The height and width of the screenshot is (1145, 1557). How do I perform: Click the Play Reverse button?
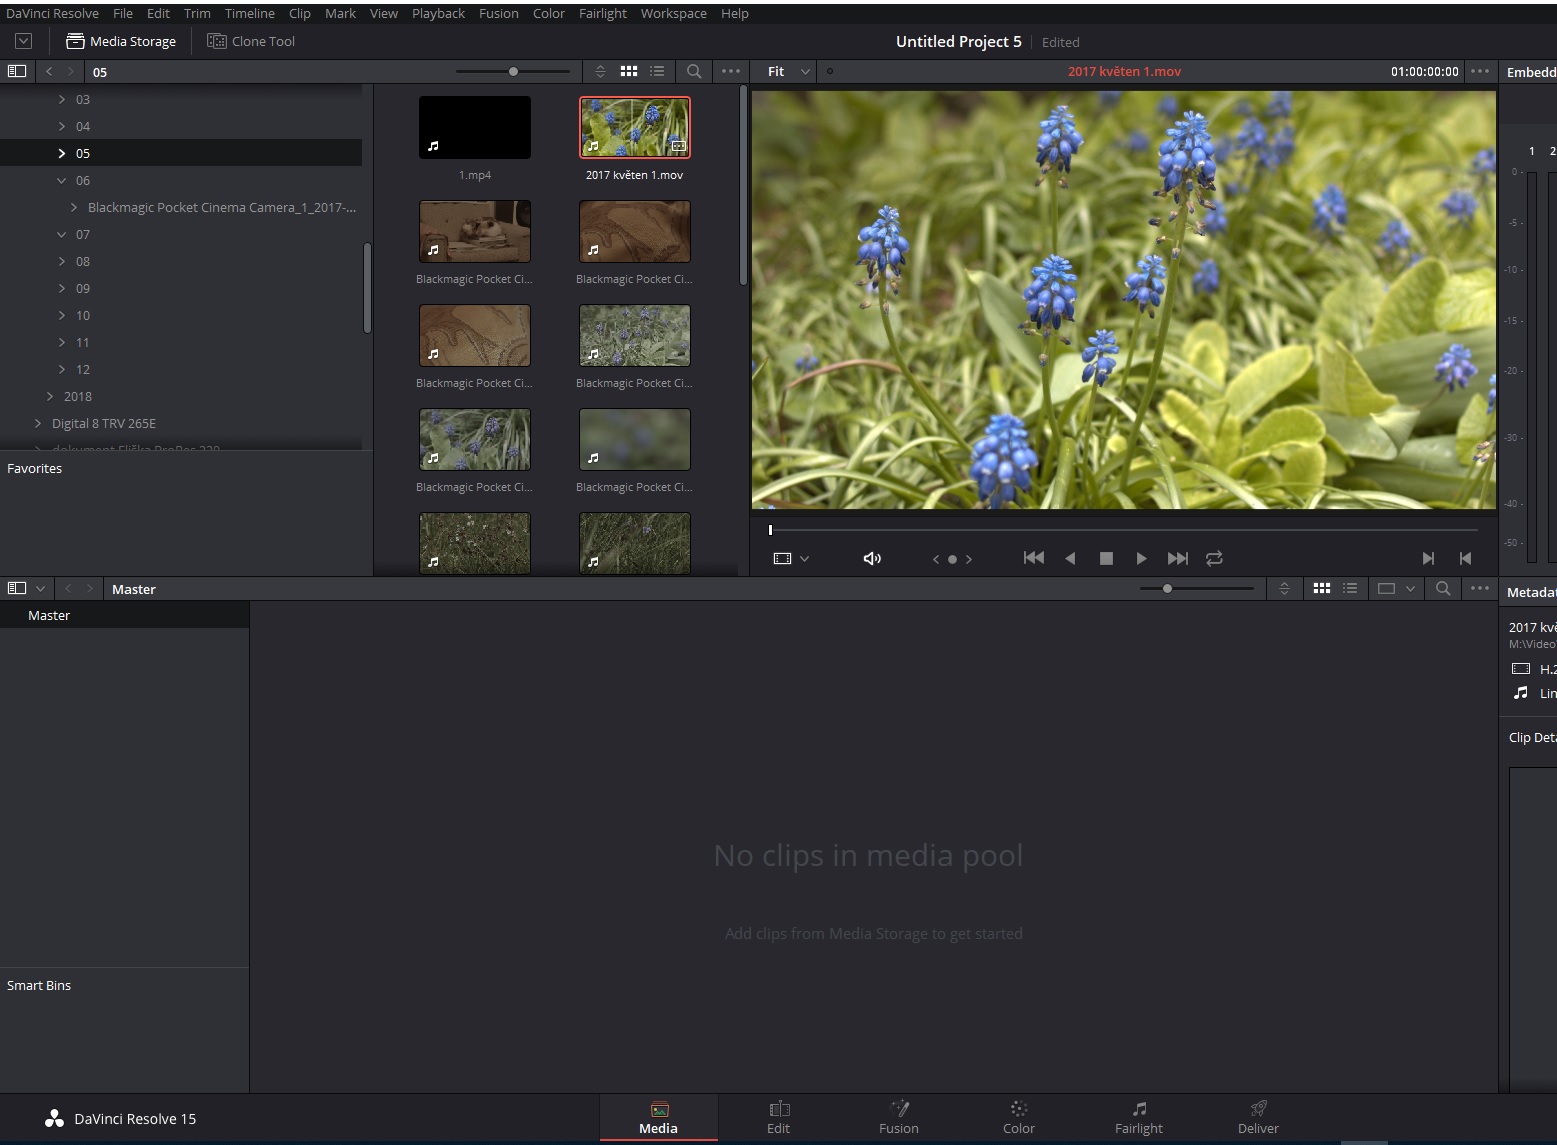click(1070, 559)
